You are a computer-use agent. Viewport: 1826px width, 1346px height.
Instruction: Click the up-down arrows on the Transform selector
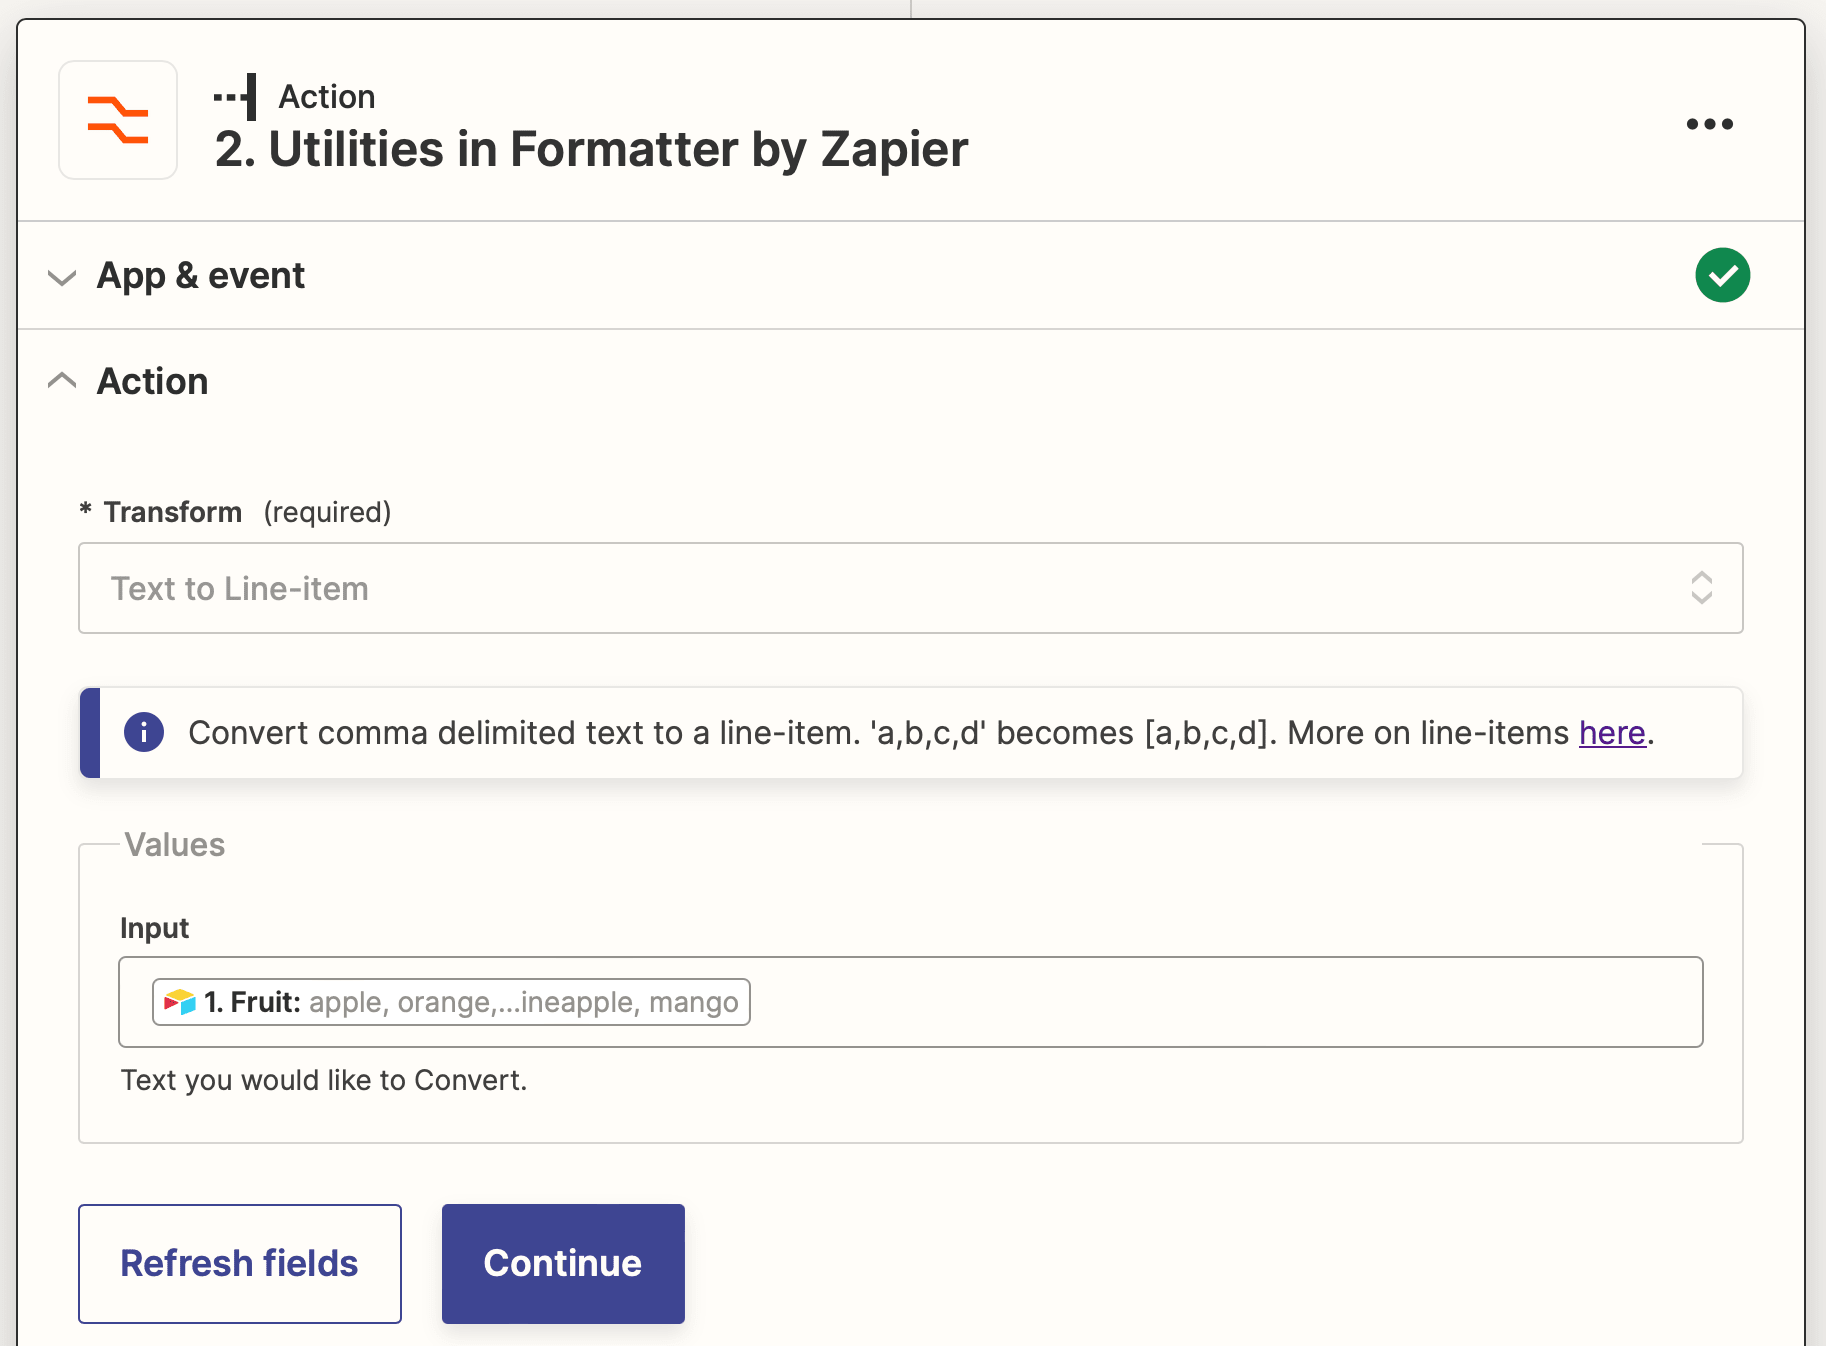point(1703,588)
